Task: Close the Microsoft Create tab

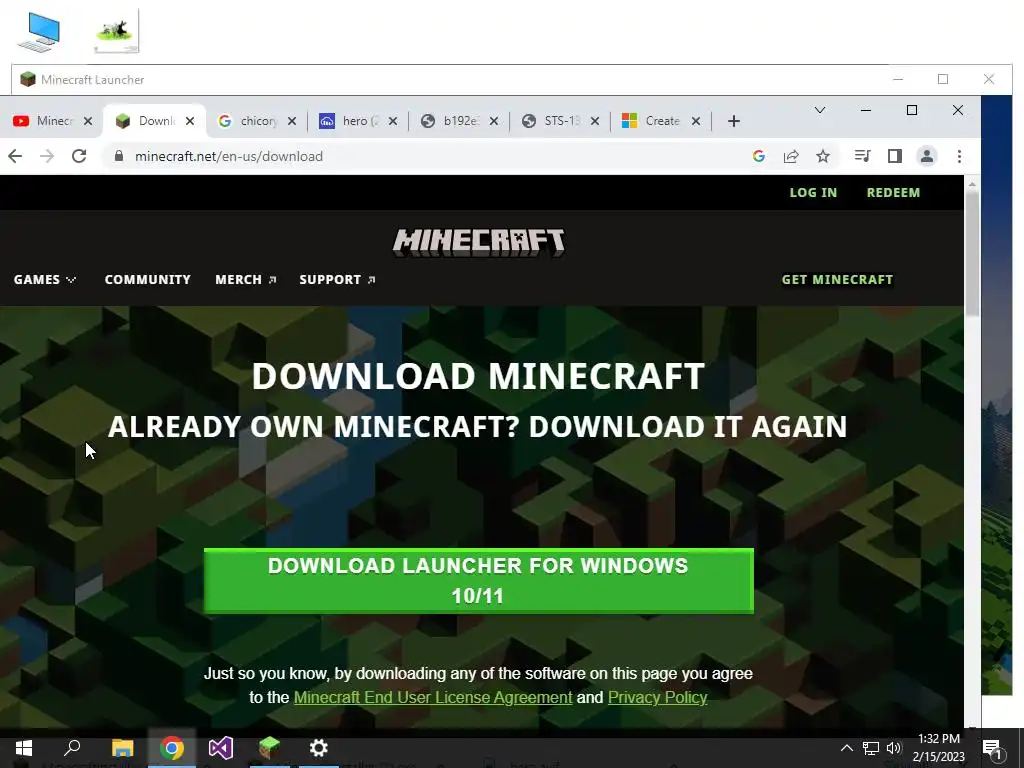Action: 696,121
